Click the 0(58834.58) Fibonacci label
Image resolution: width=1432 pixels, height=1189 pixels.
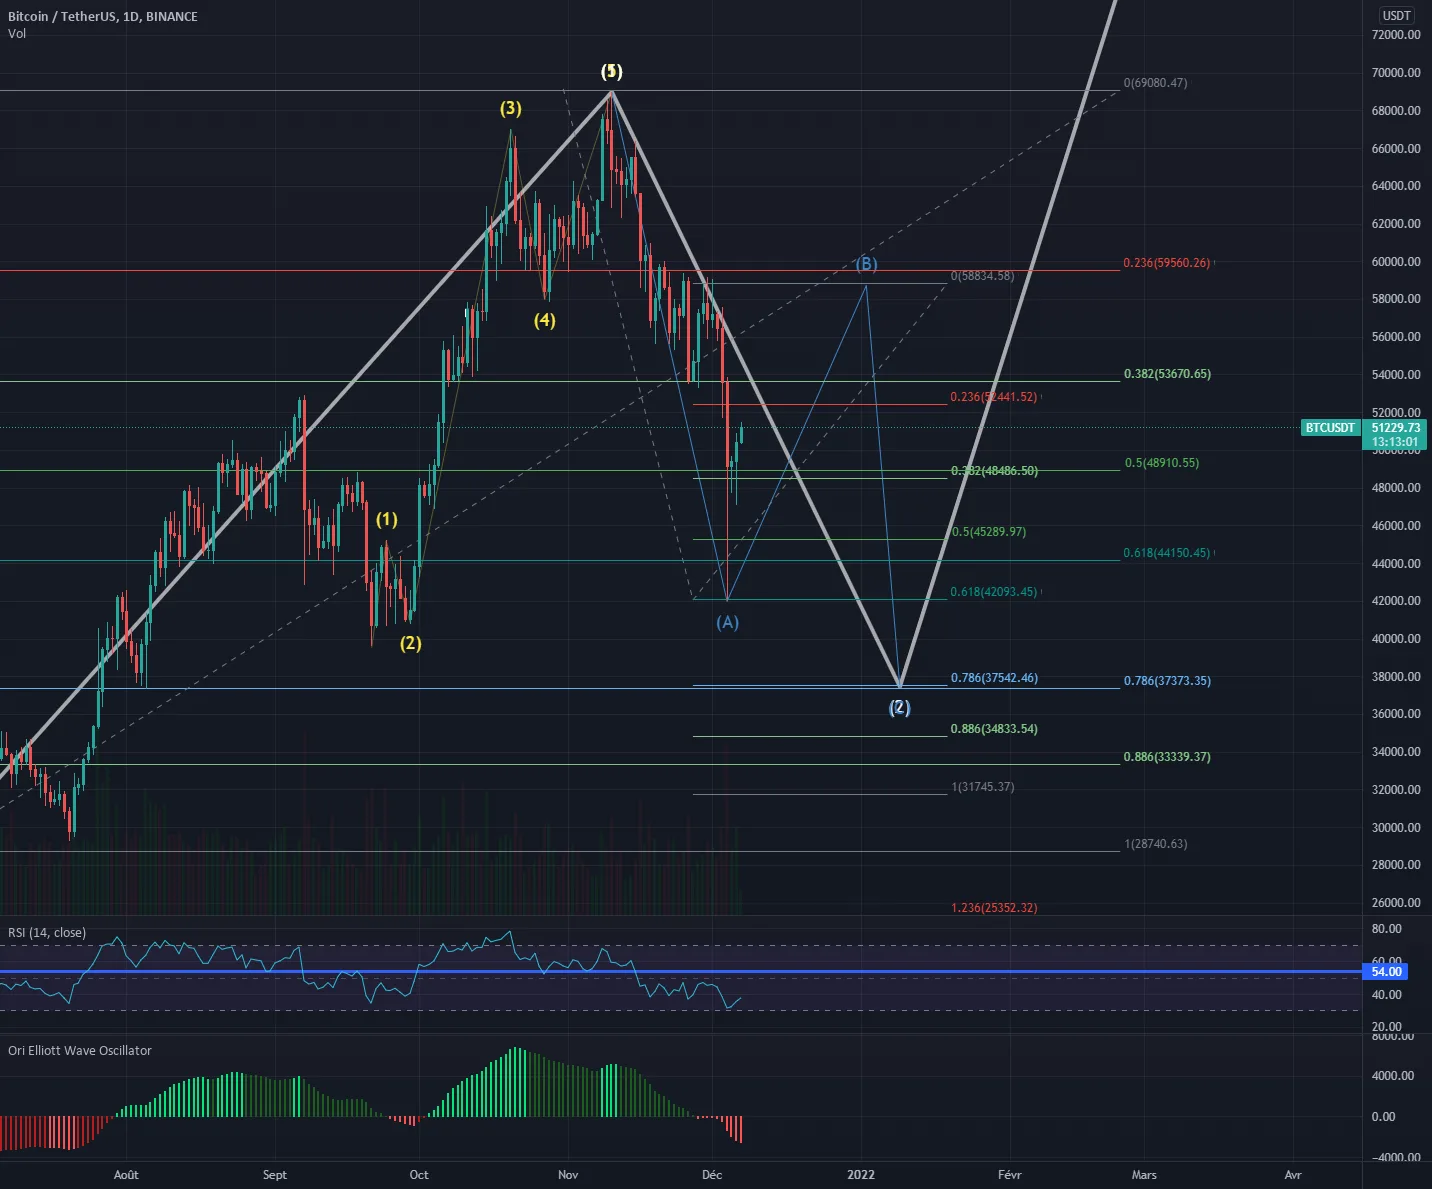pos(982,276)
